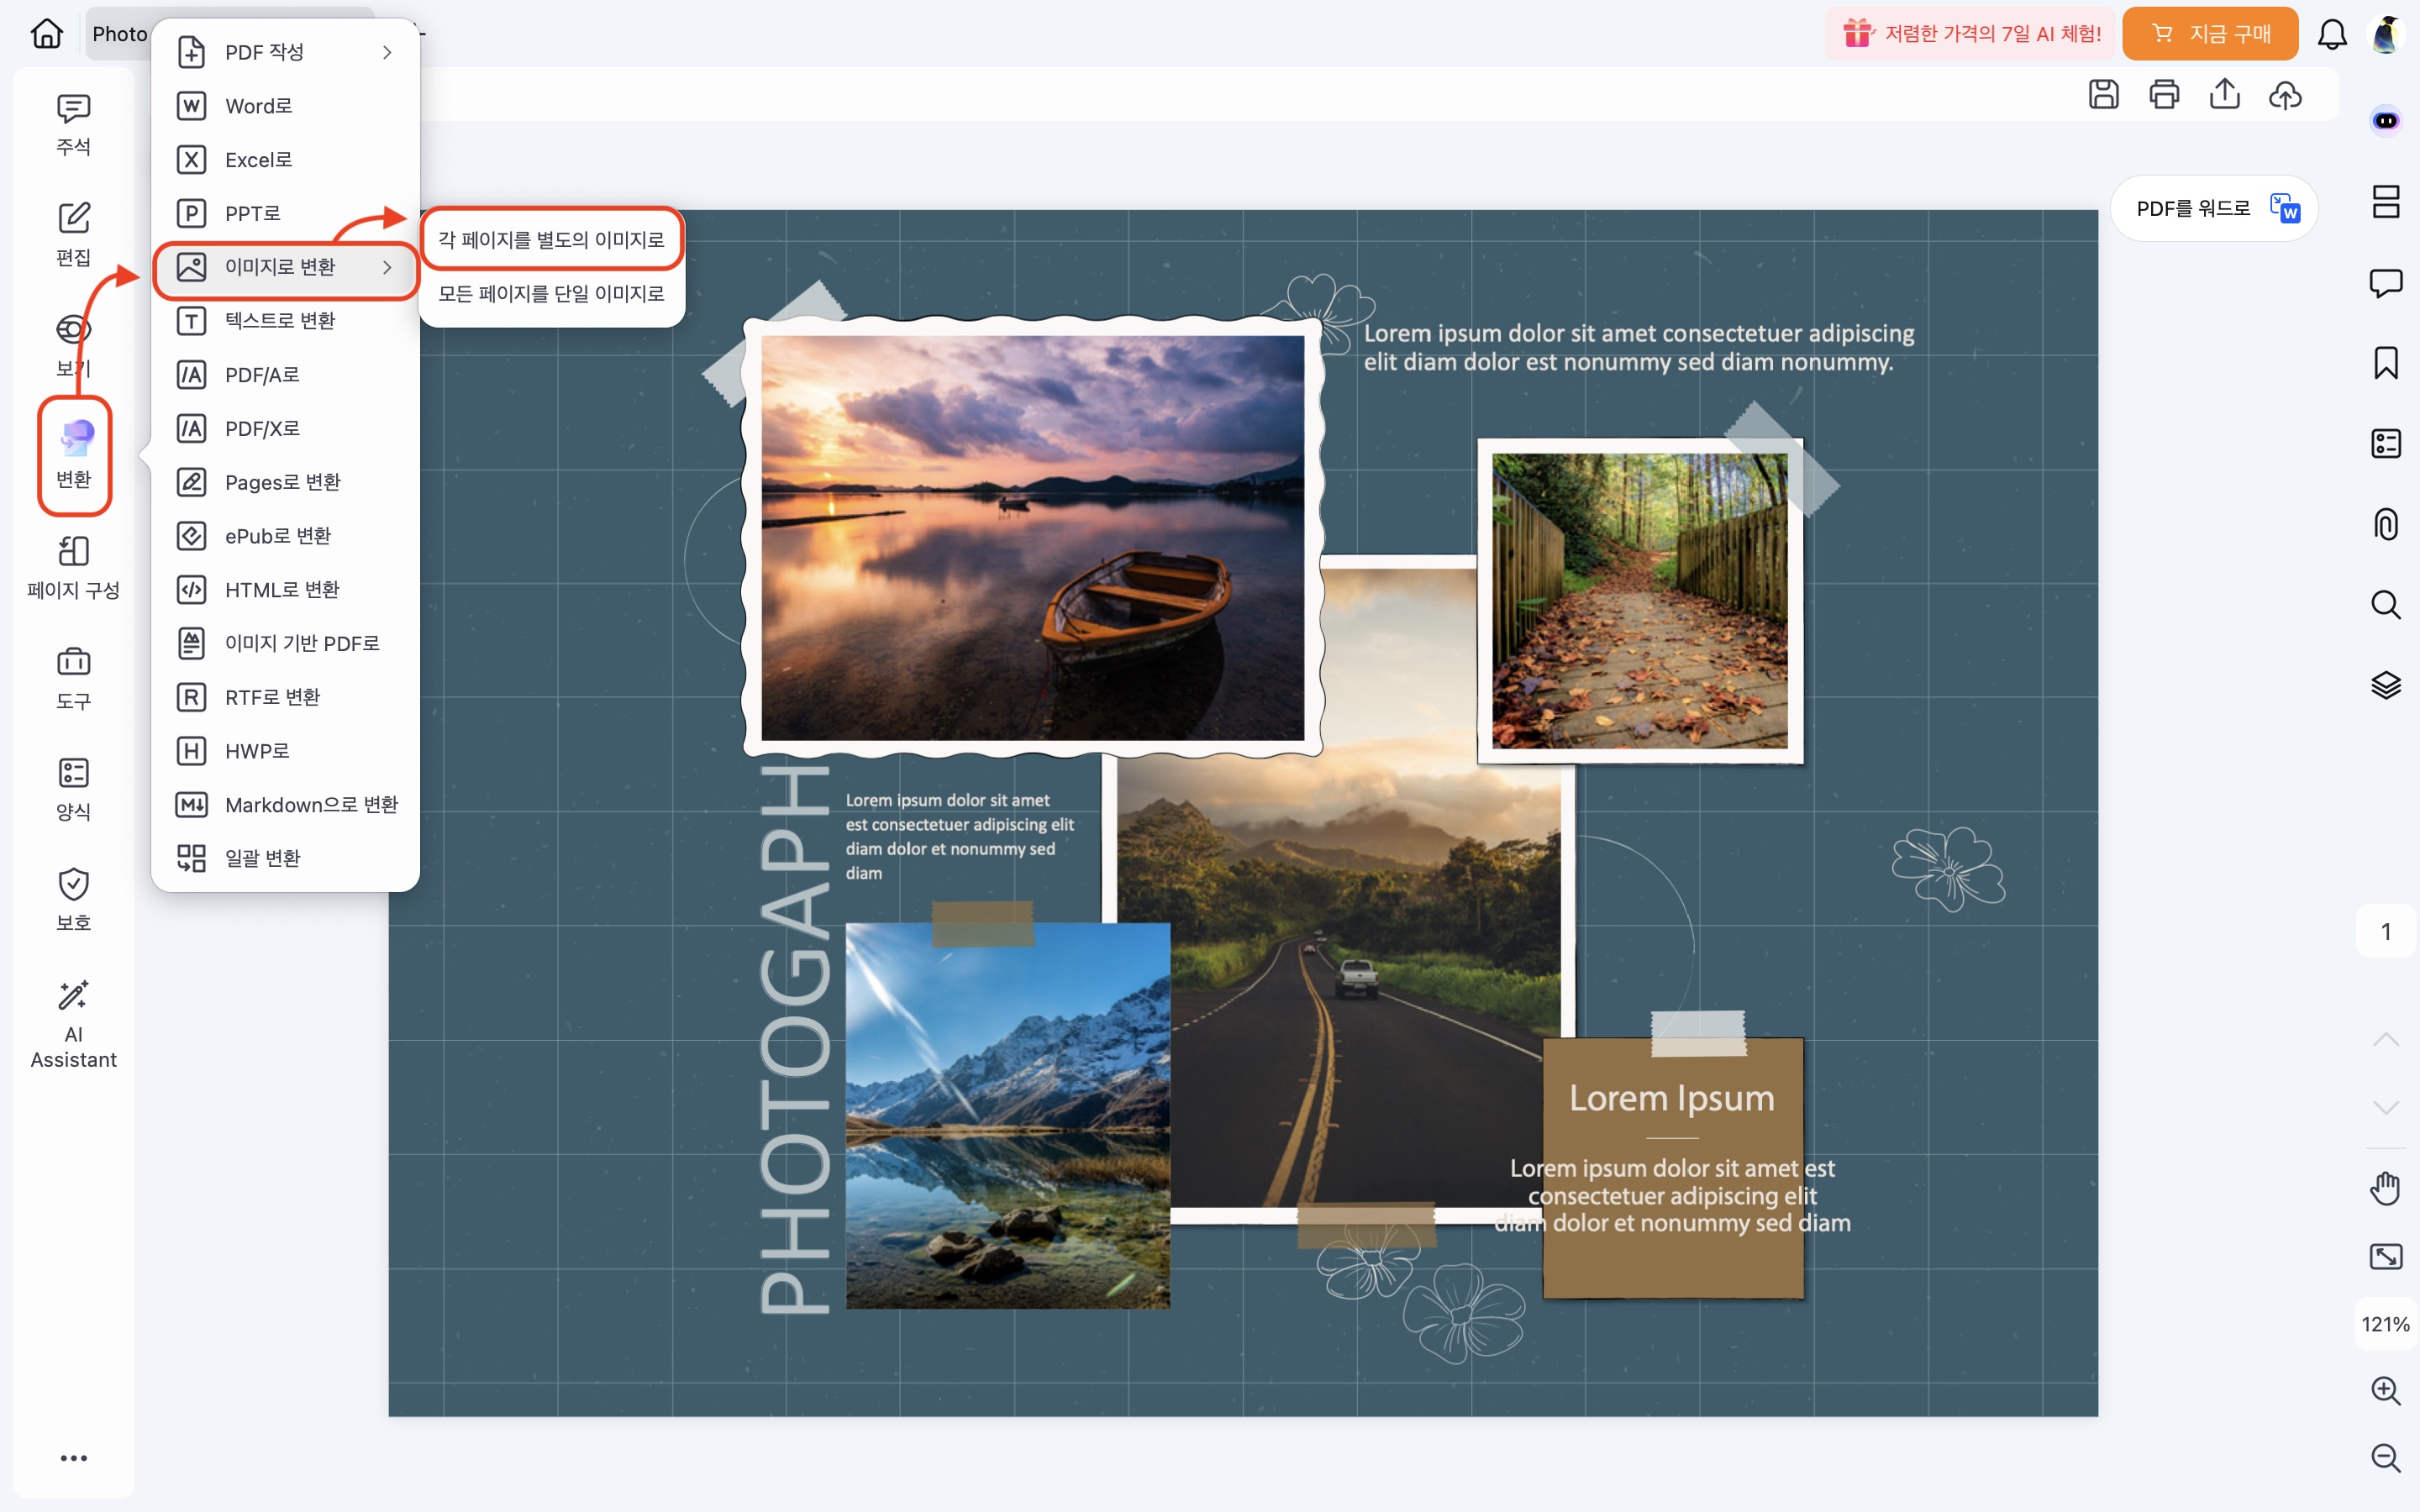Click the save disk icon
Screen dimensions: 2420x1512
tap(2104, 94)
